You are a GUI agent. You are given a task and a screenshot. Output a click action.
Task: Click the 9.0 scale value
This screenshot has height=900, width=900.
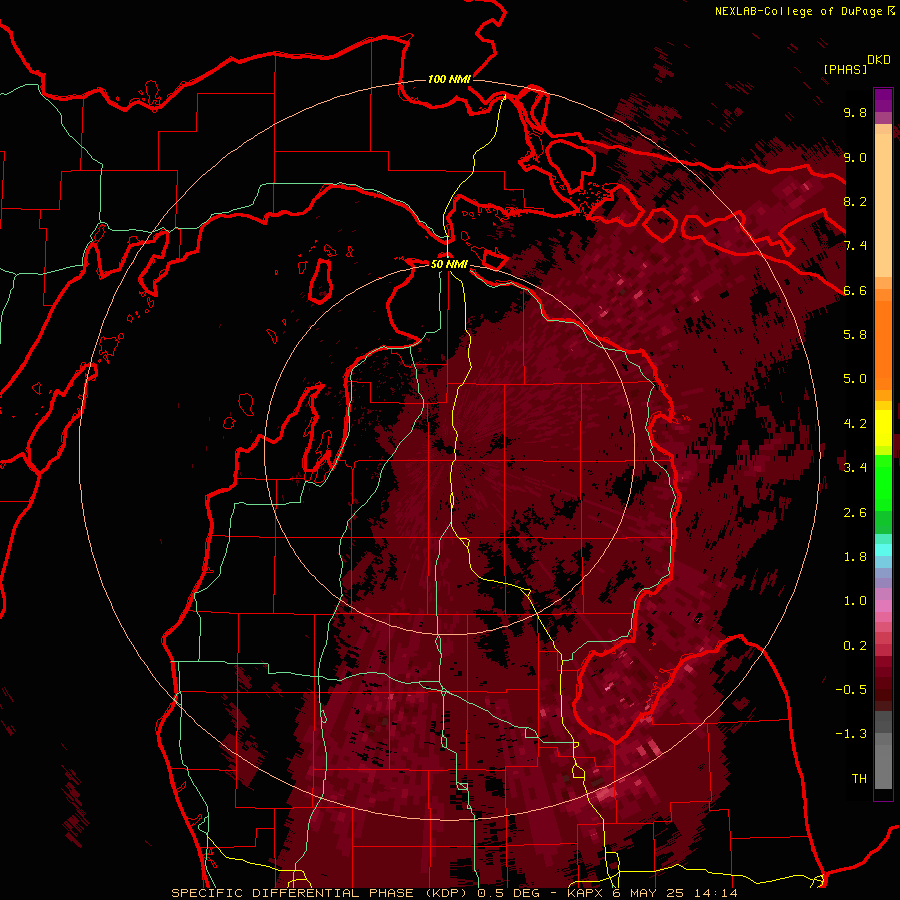click(x=855, y=158)
